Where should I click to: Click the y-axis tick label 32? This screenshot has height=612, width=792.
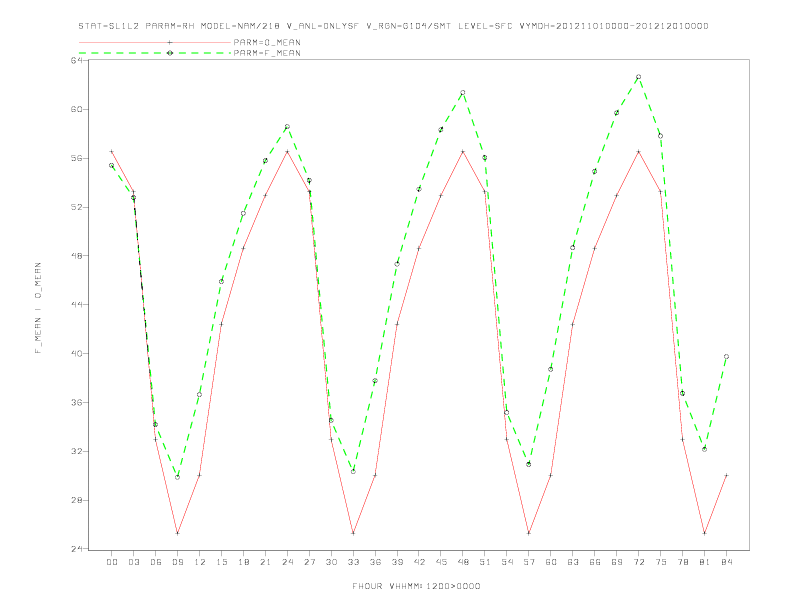pyautogui.click(x=77, y=451)
